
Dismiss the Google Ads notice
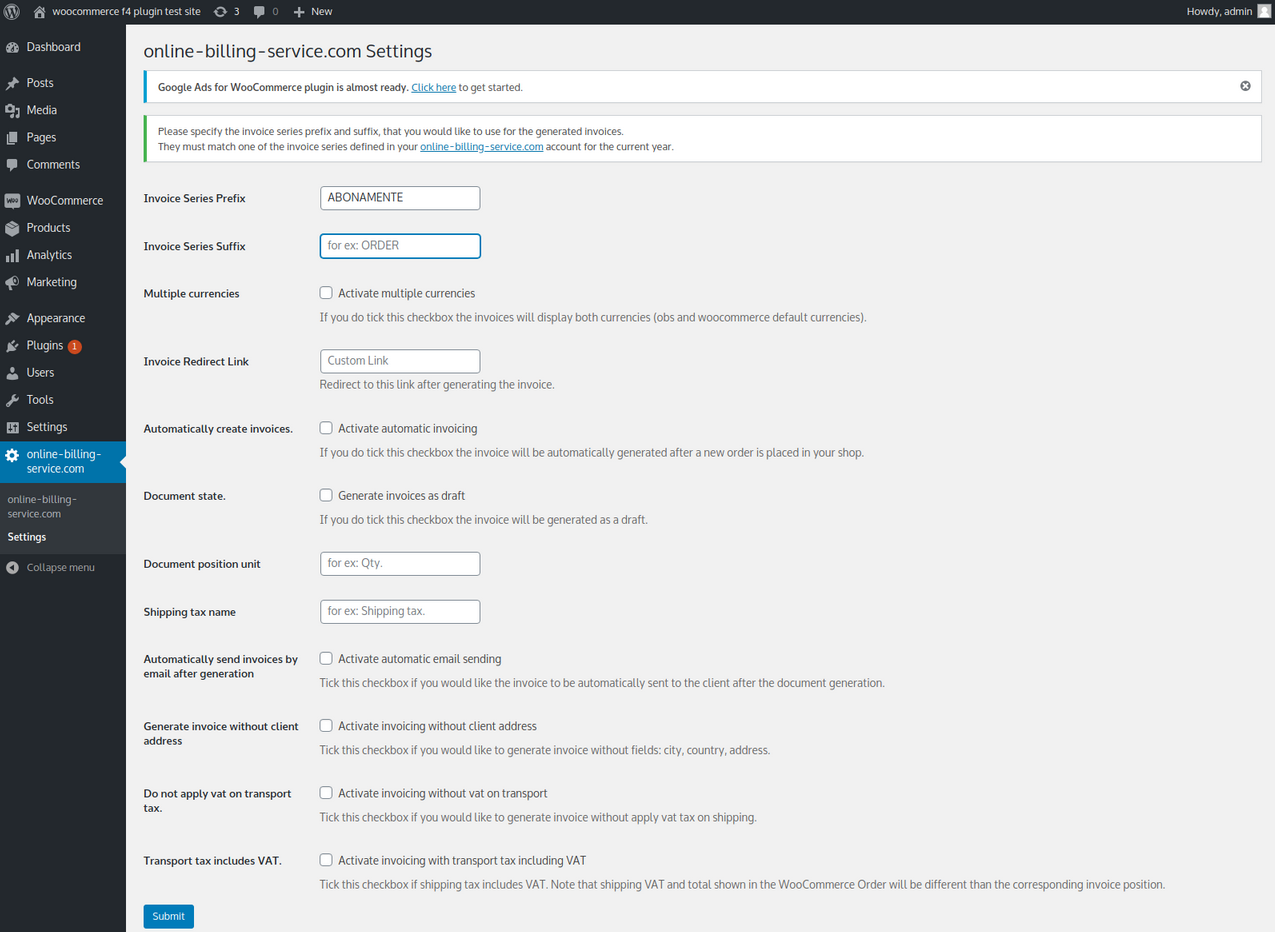pyautogui.click(x=1245, y=86)
